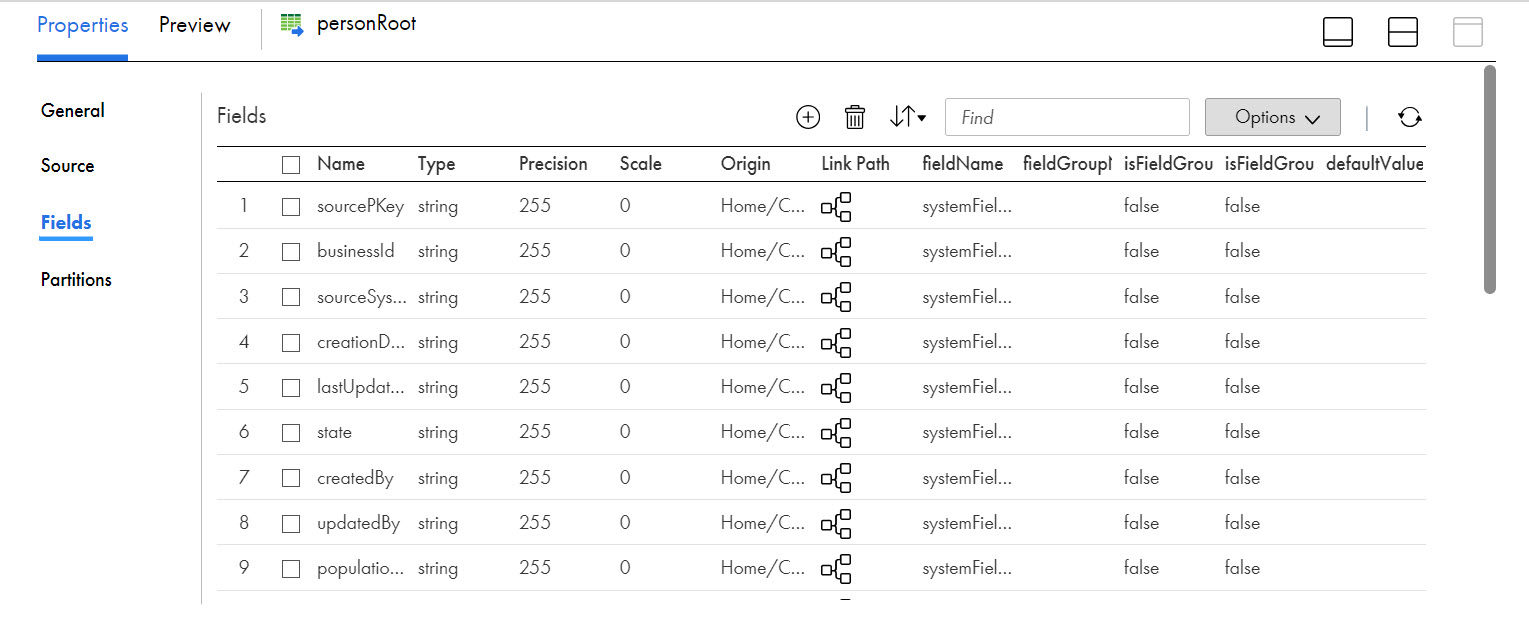Open link path for state row
Viewport: 1529px width, 631px height.
tap(836, 433)
